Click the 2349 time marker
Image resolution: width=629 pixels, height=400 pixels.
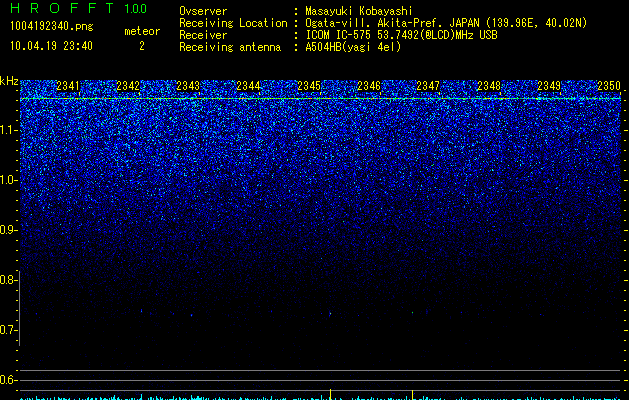point(549,86)
